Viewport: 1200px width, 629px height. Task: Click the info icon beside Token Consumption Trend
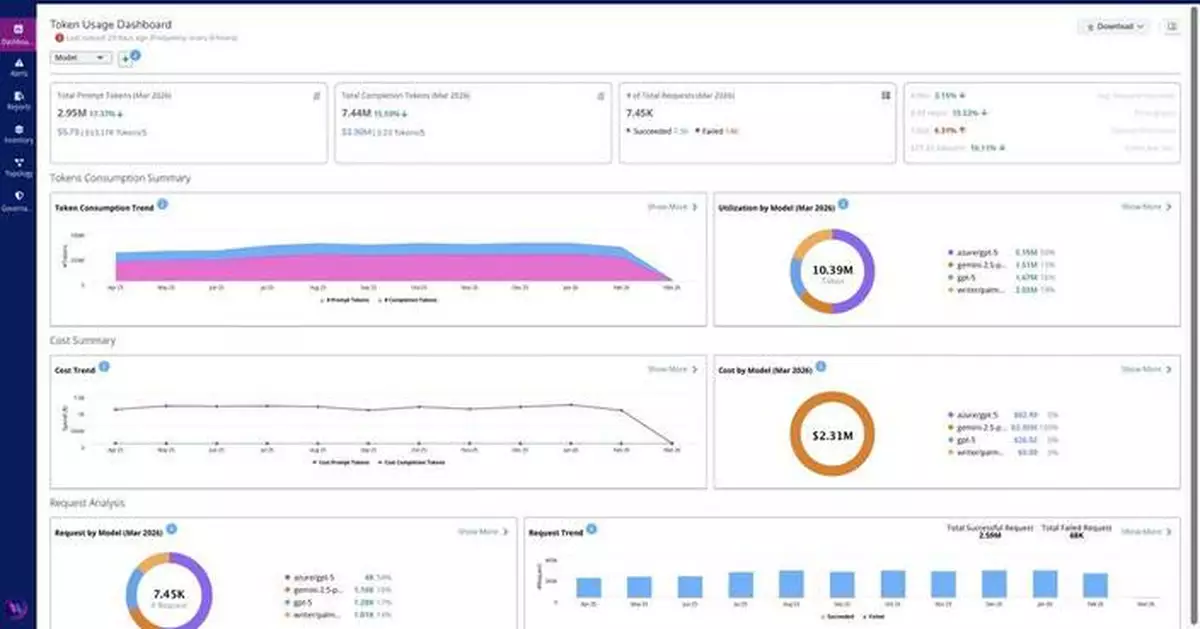(x=162, y=205)
